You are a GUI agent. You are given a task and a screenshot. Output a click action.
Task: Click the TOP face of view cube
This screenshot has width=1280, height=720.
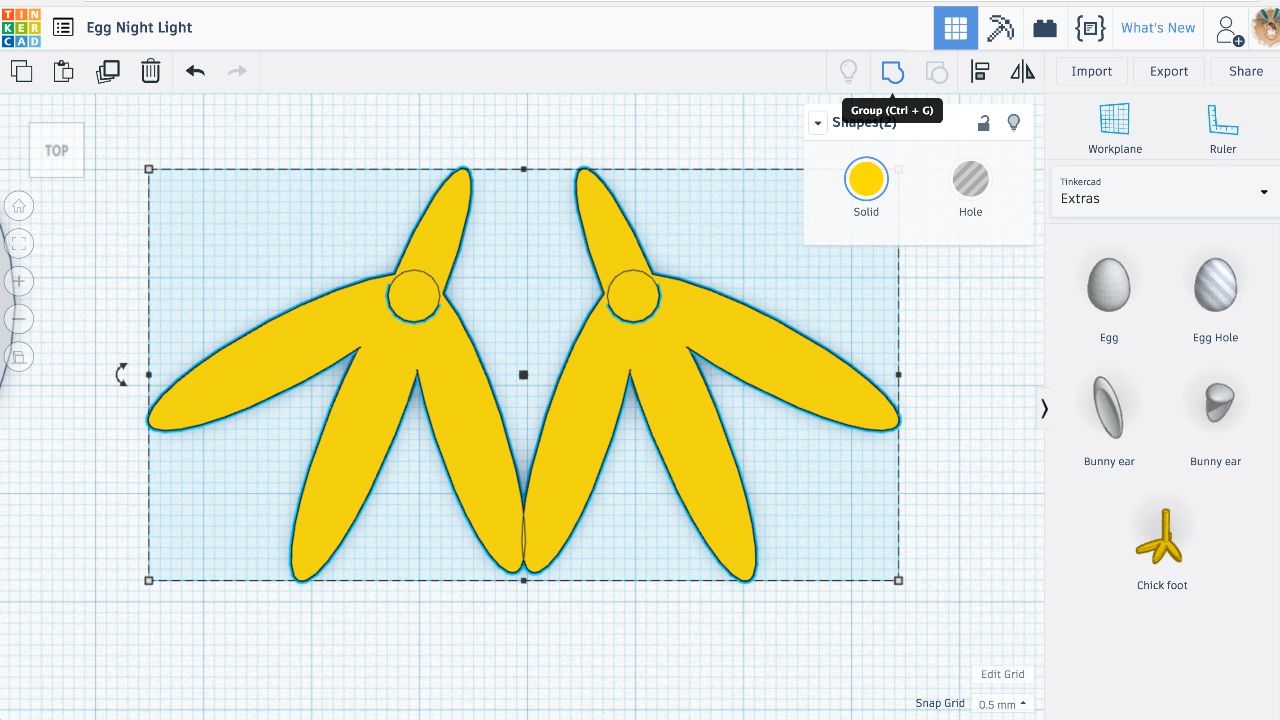click(x=57, y=150)
